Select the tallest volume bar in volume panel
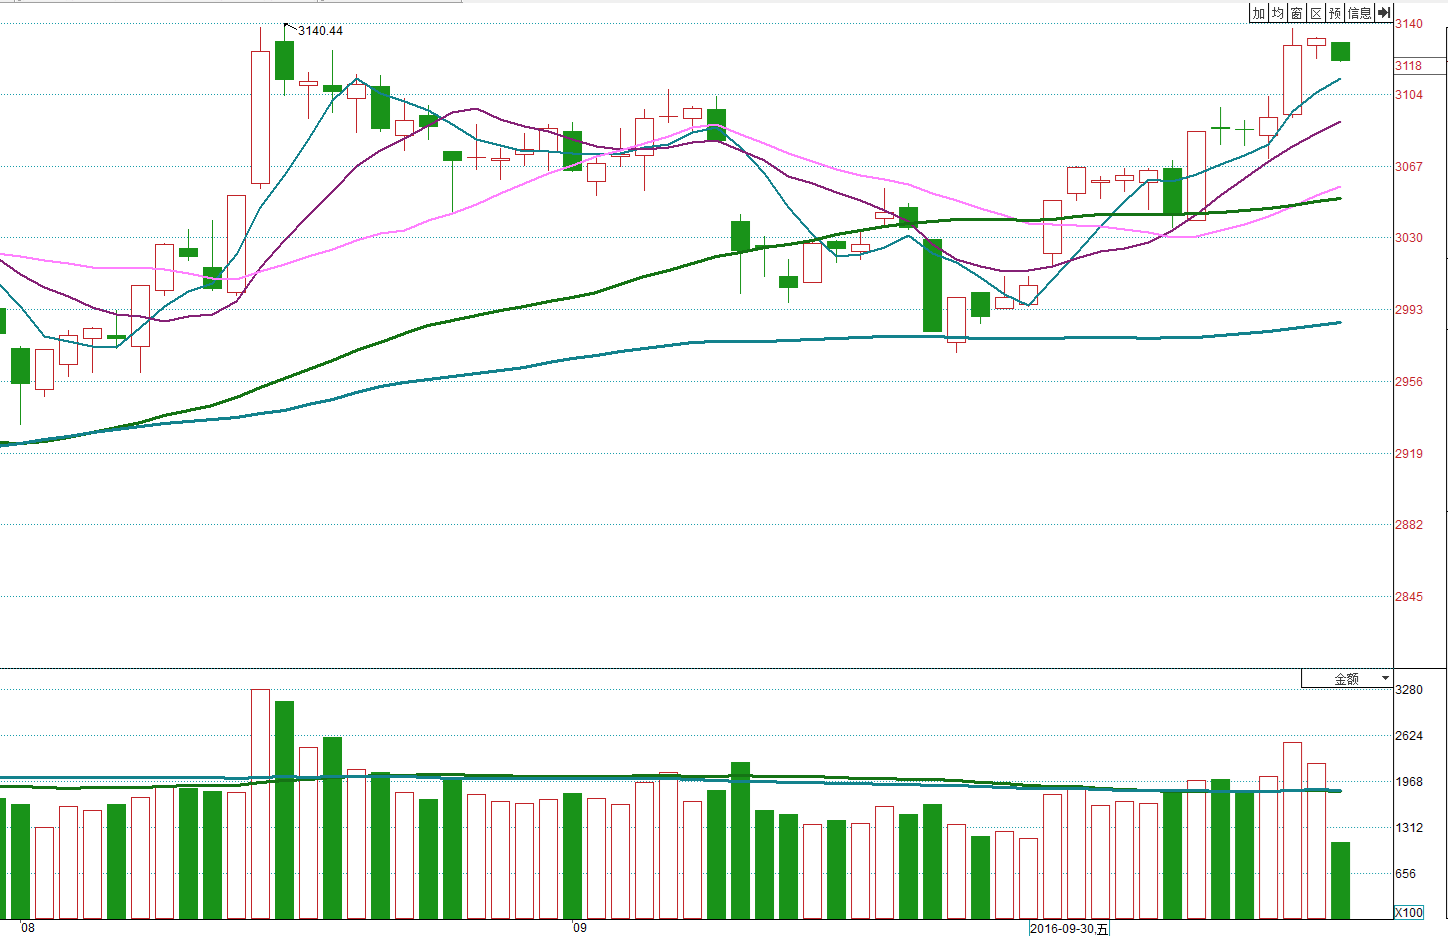The height and width of the screenshot is (936, 1448). click(260, 803)
